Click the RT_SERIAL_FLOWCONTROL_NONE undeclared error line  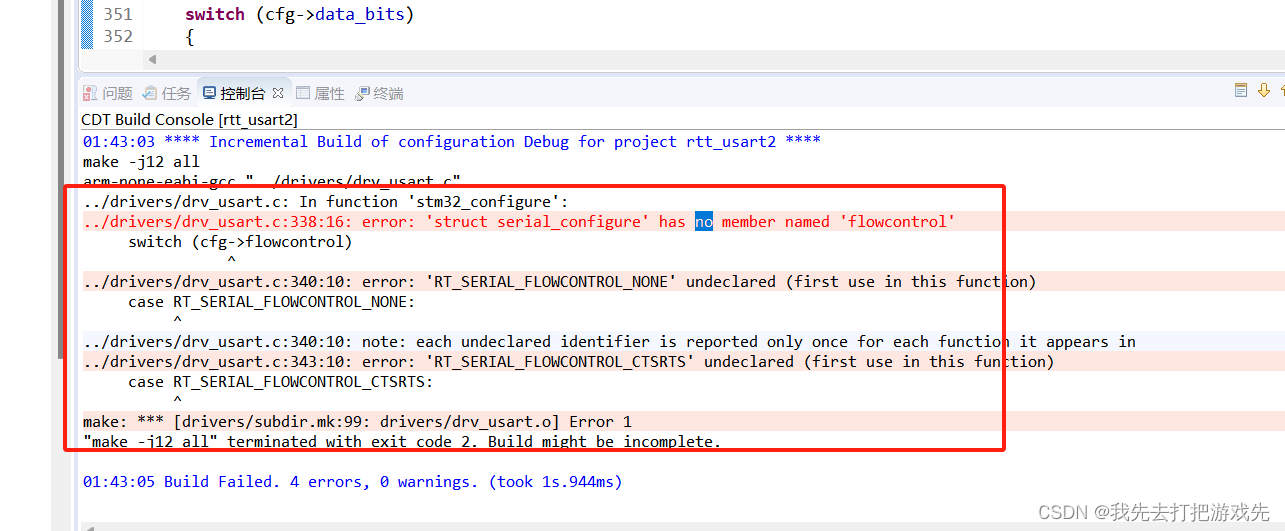(560, 281)
